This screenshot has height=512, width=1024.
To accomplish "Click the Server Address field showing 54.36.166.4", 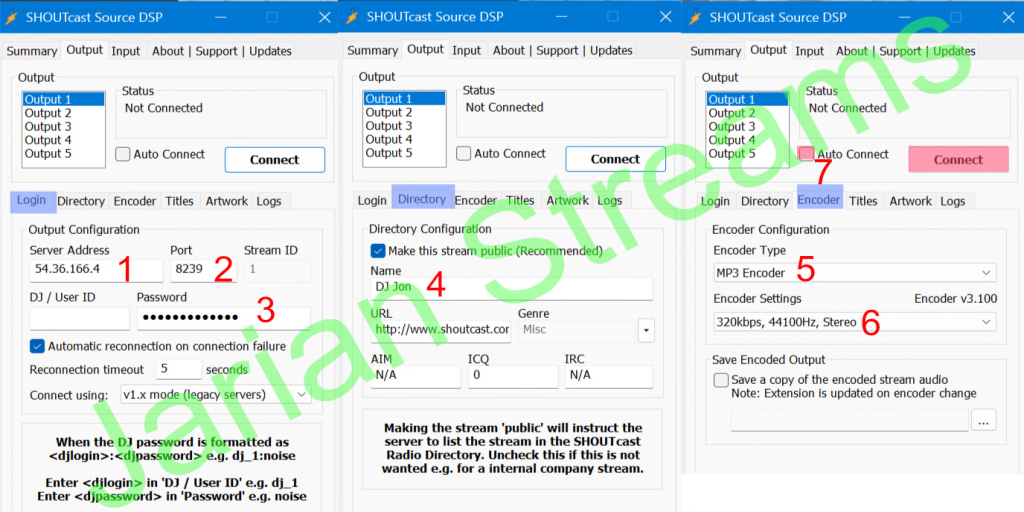I will (95, 271).
